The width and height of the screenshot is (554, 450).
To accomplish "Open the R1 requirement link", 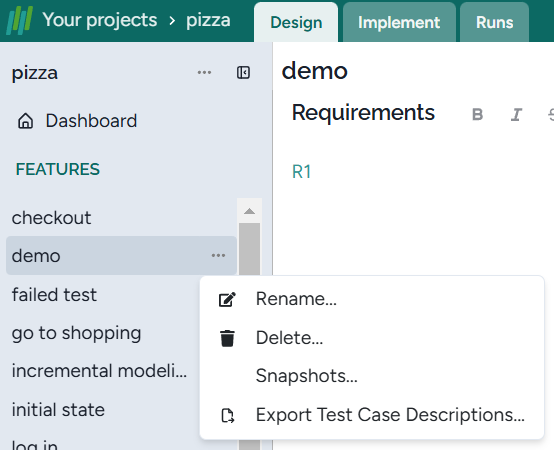I will 301,172.
